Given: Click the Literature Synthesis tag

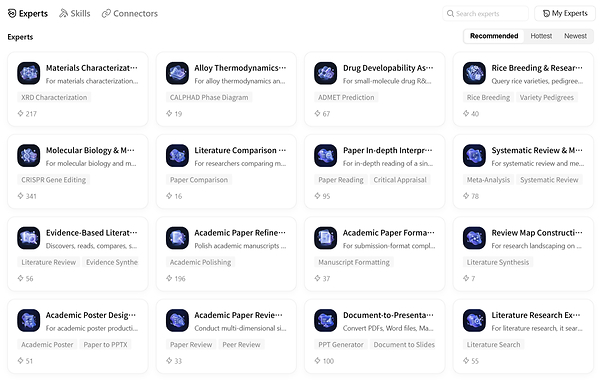Looking at the screenshot, I should click(x=498, y=262).
